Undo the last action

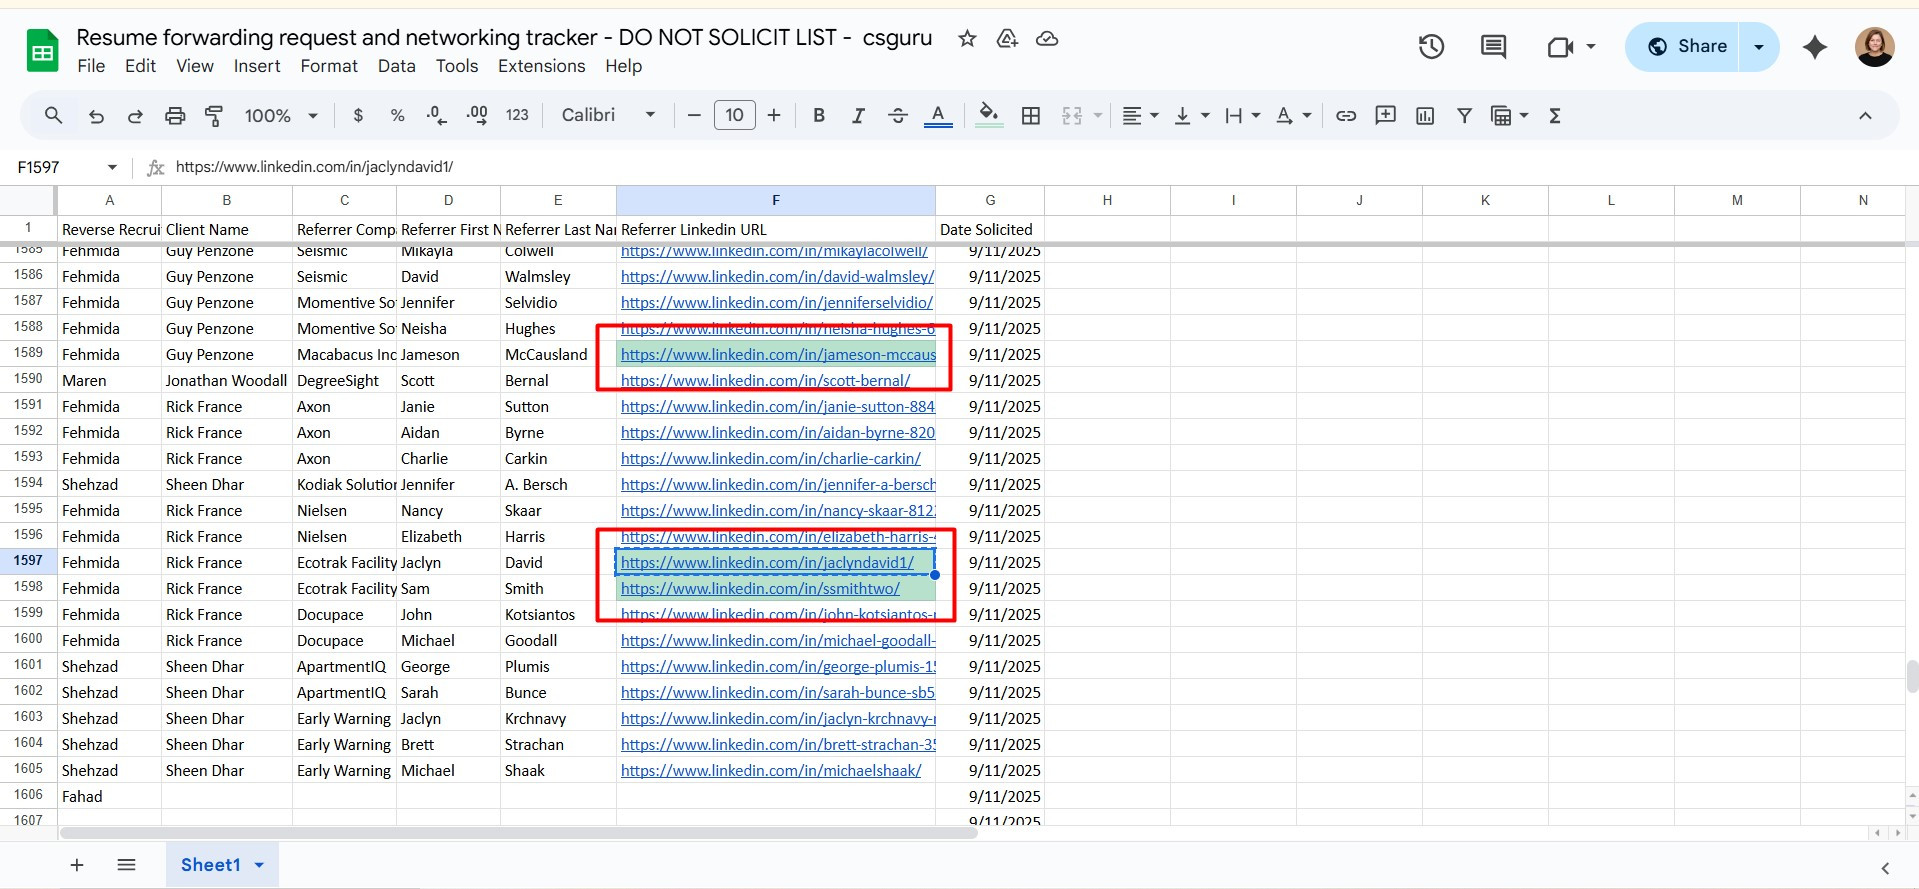pyautogui.click(x=96, y=115)
